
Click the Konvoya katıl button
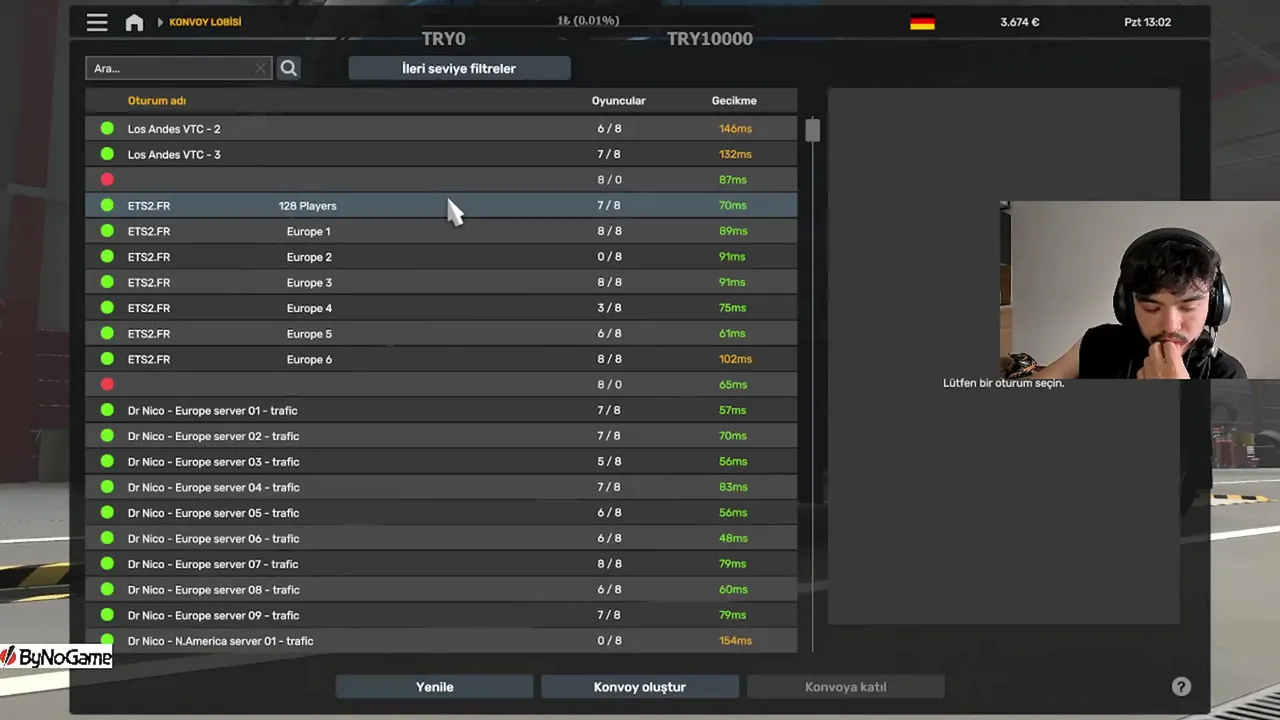(846, 687)
